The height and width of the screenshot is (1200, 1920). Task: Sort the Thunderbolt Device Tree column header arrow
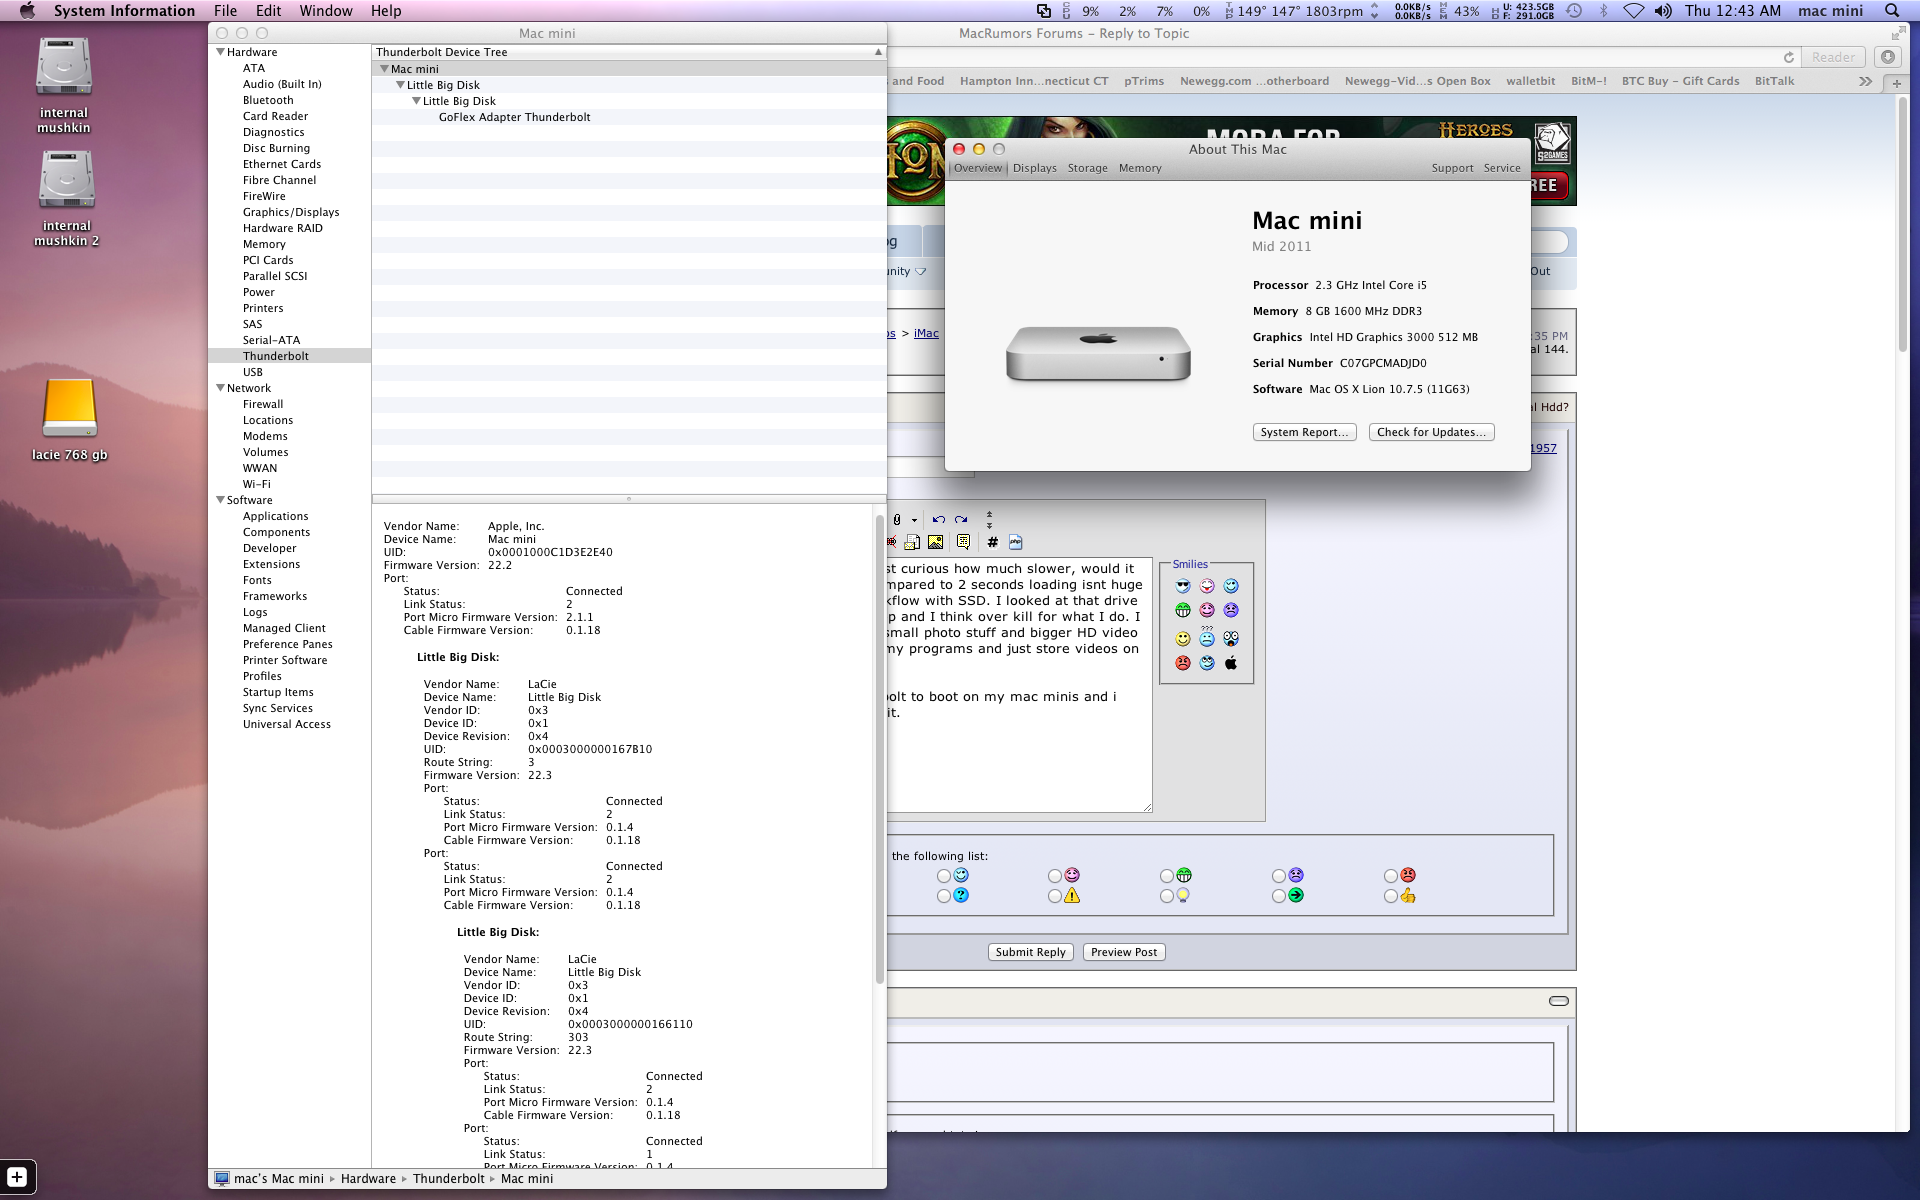[x=878, y=52]
